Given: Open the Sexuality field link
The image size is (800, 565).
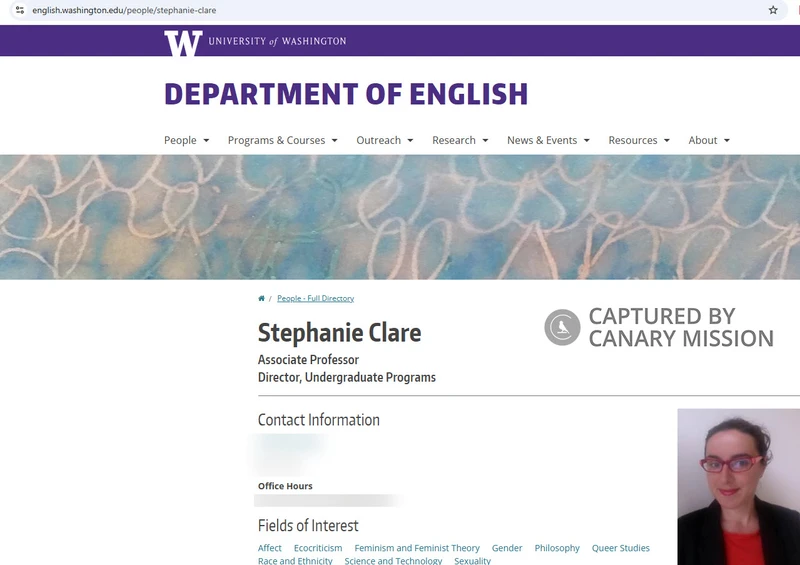Looking at the screenshot, I should 472,560.
